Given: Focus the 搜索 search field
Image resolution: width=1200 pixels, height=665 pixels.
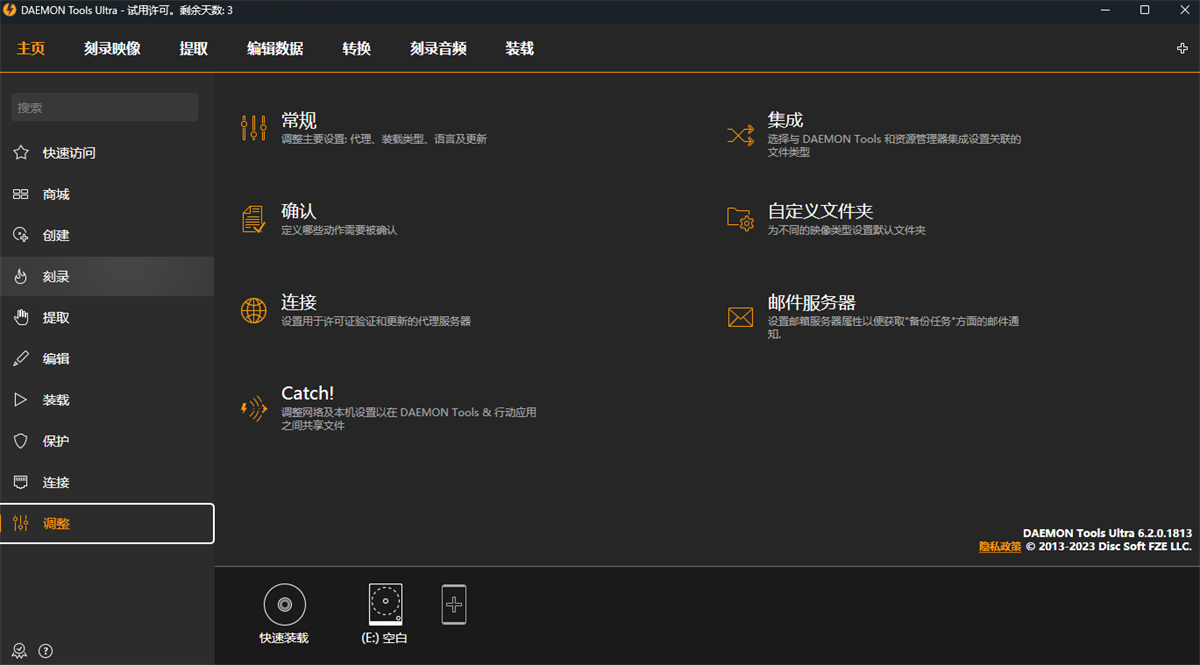Looking at the screenshot, I should pos(105,107).
